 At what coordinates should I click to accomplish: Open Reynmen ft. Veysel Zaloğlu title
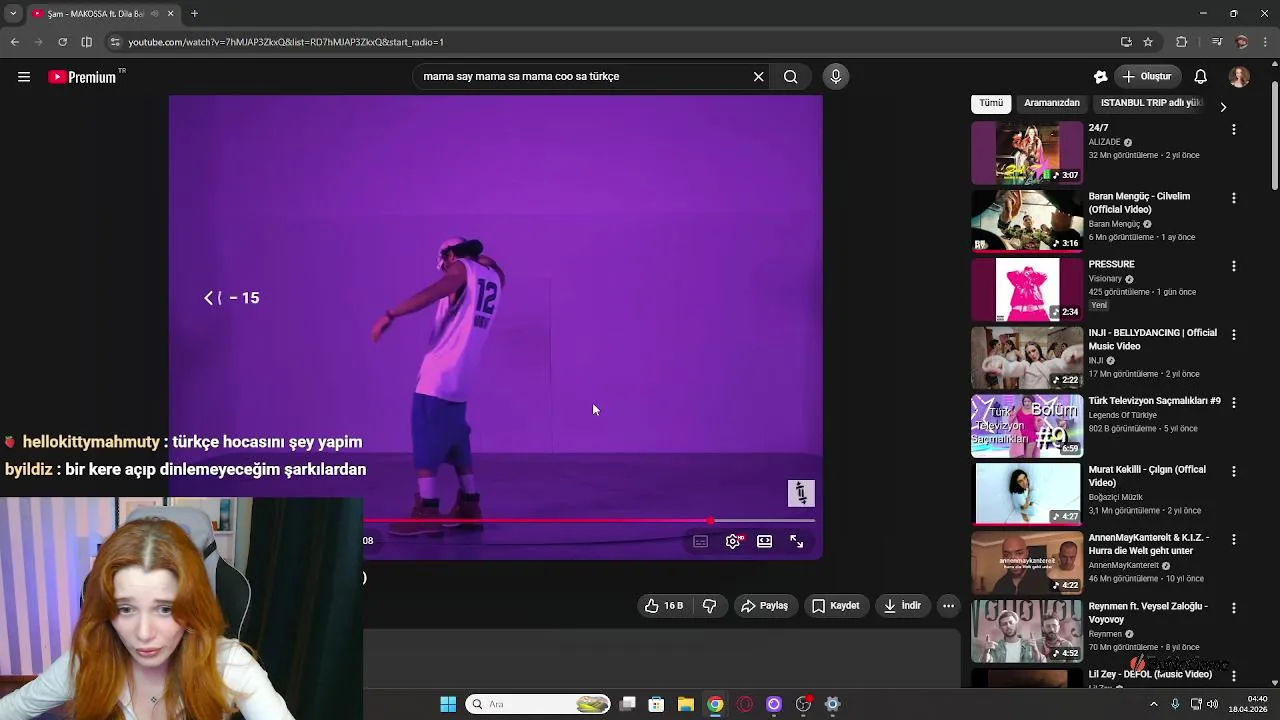[1148, 613]
